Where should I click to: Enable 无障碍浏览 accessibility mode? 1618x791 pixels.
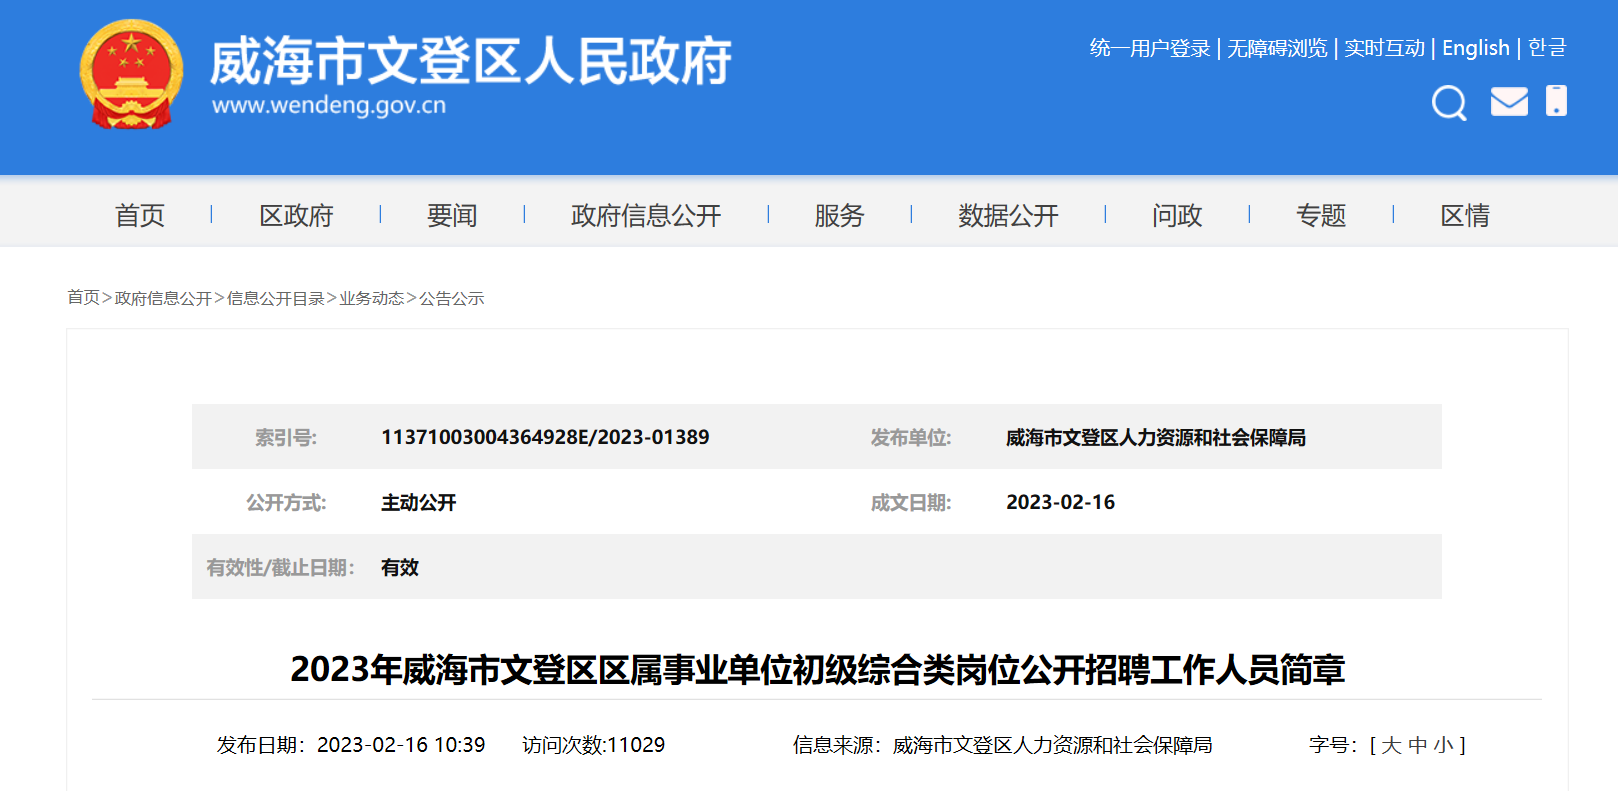pos(1277,48)
